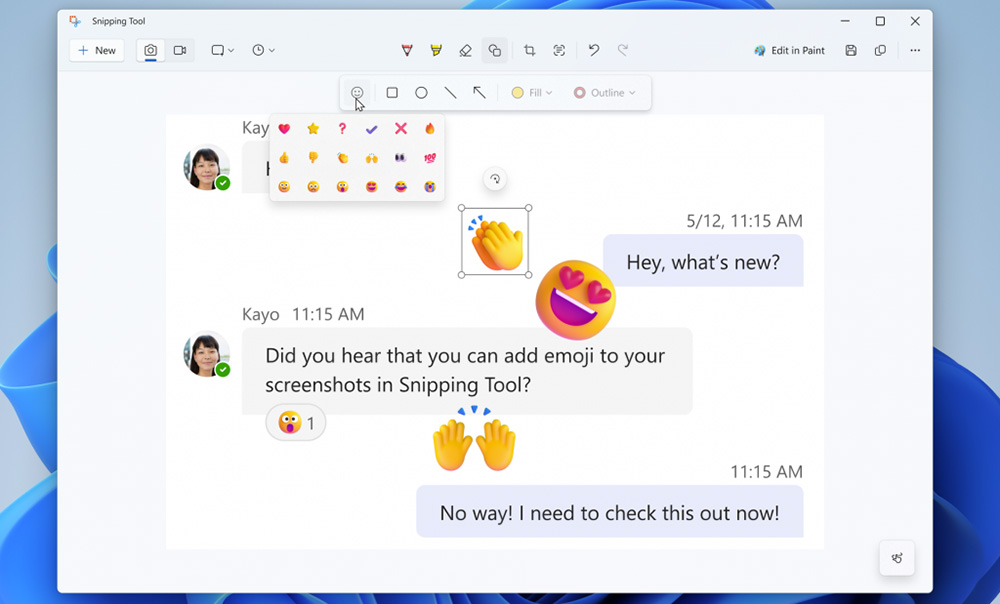This screenshot has width=1000, height=604.
Task: Select the Ballpoint pen tool
Action: click(x=407, y=50)
